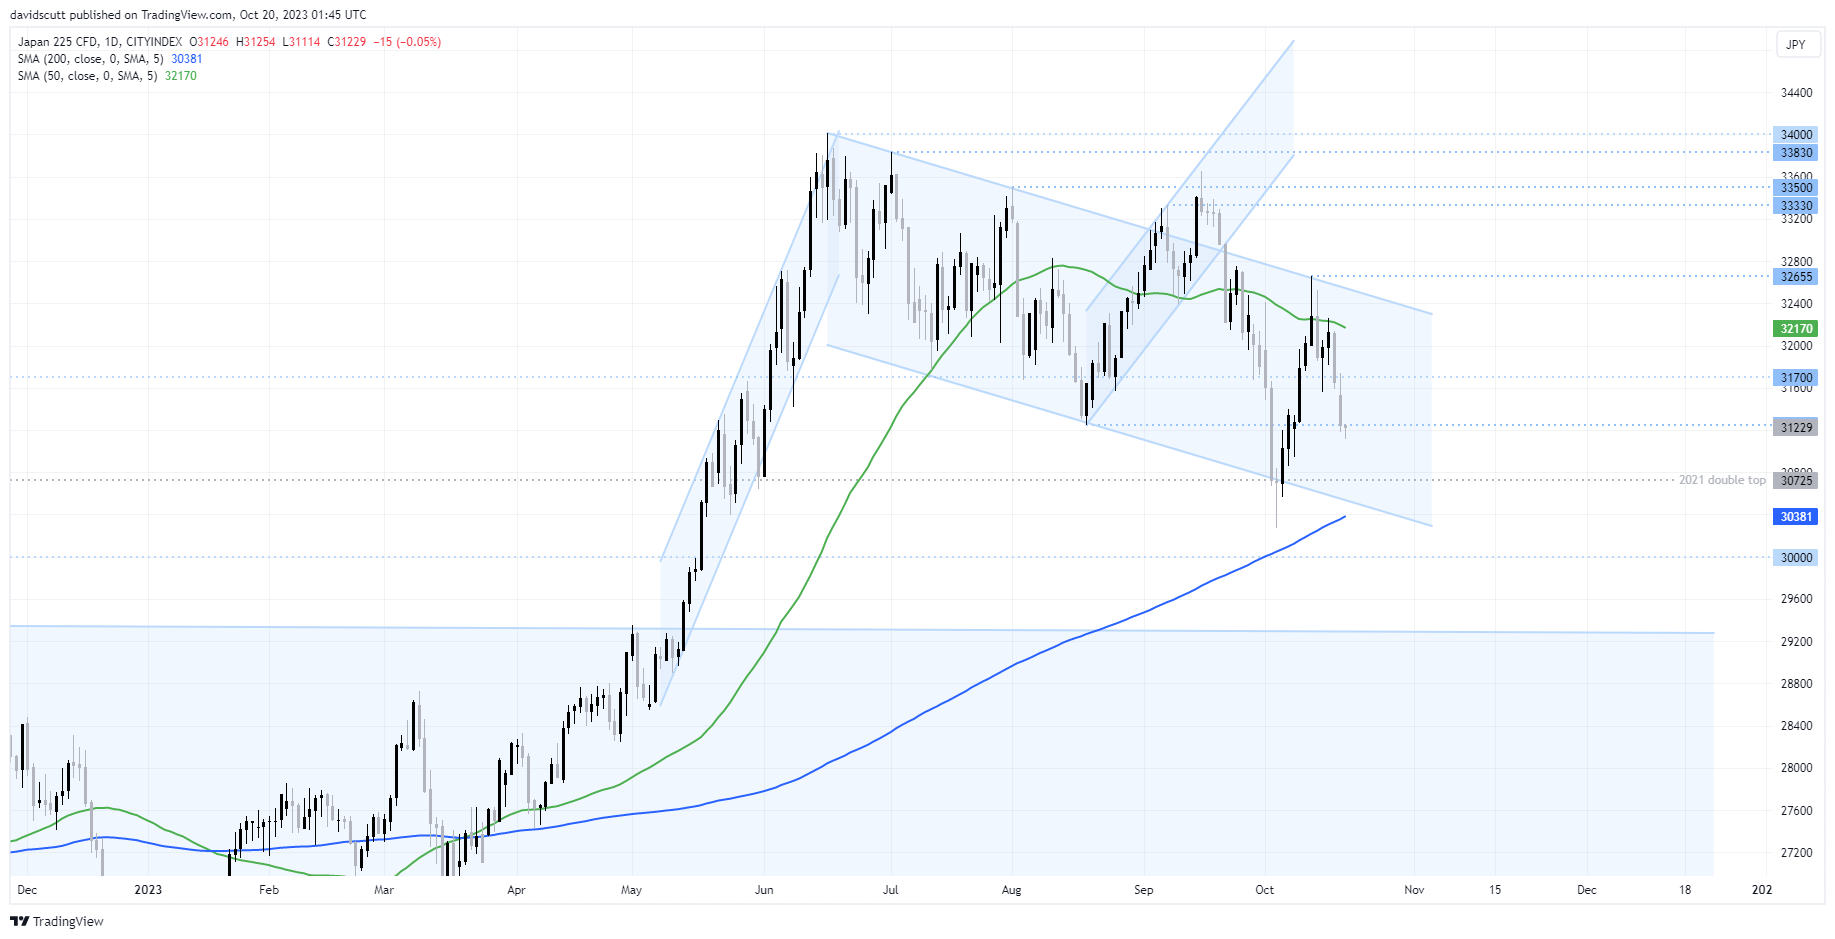Click the Mar label on time axis
Screen dimensions: 1835x939
click(x=384, y=890)
